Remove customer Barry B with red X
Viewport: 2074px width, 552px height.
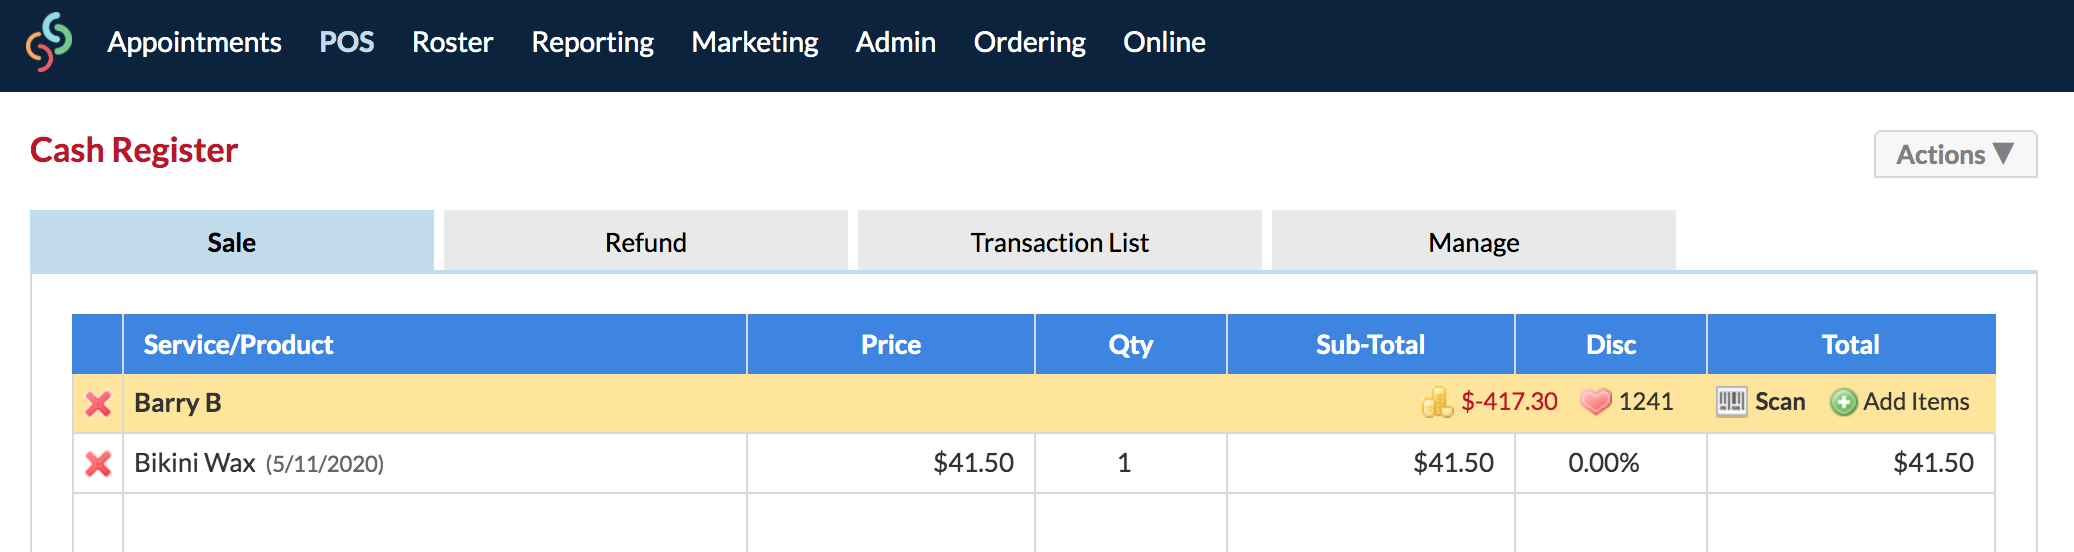tap(98, 403)
